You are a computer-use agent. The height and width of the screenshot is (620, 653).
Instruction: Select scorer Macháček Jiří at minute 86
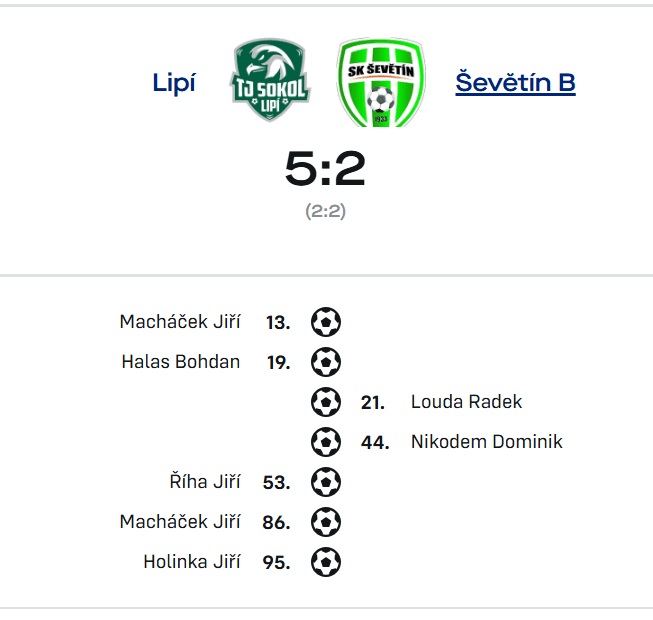(x=180, y=521)
